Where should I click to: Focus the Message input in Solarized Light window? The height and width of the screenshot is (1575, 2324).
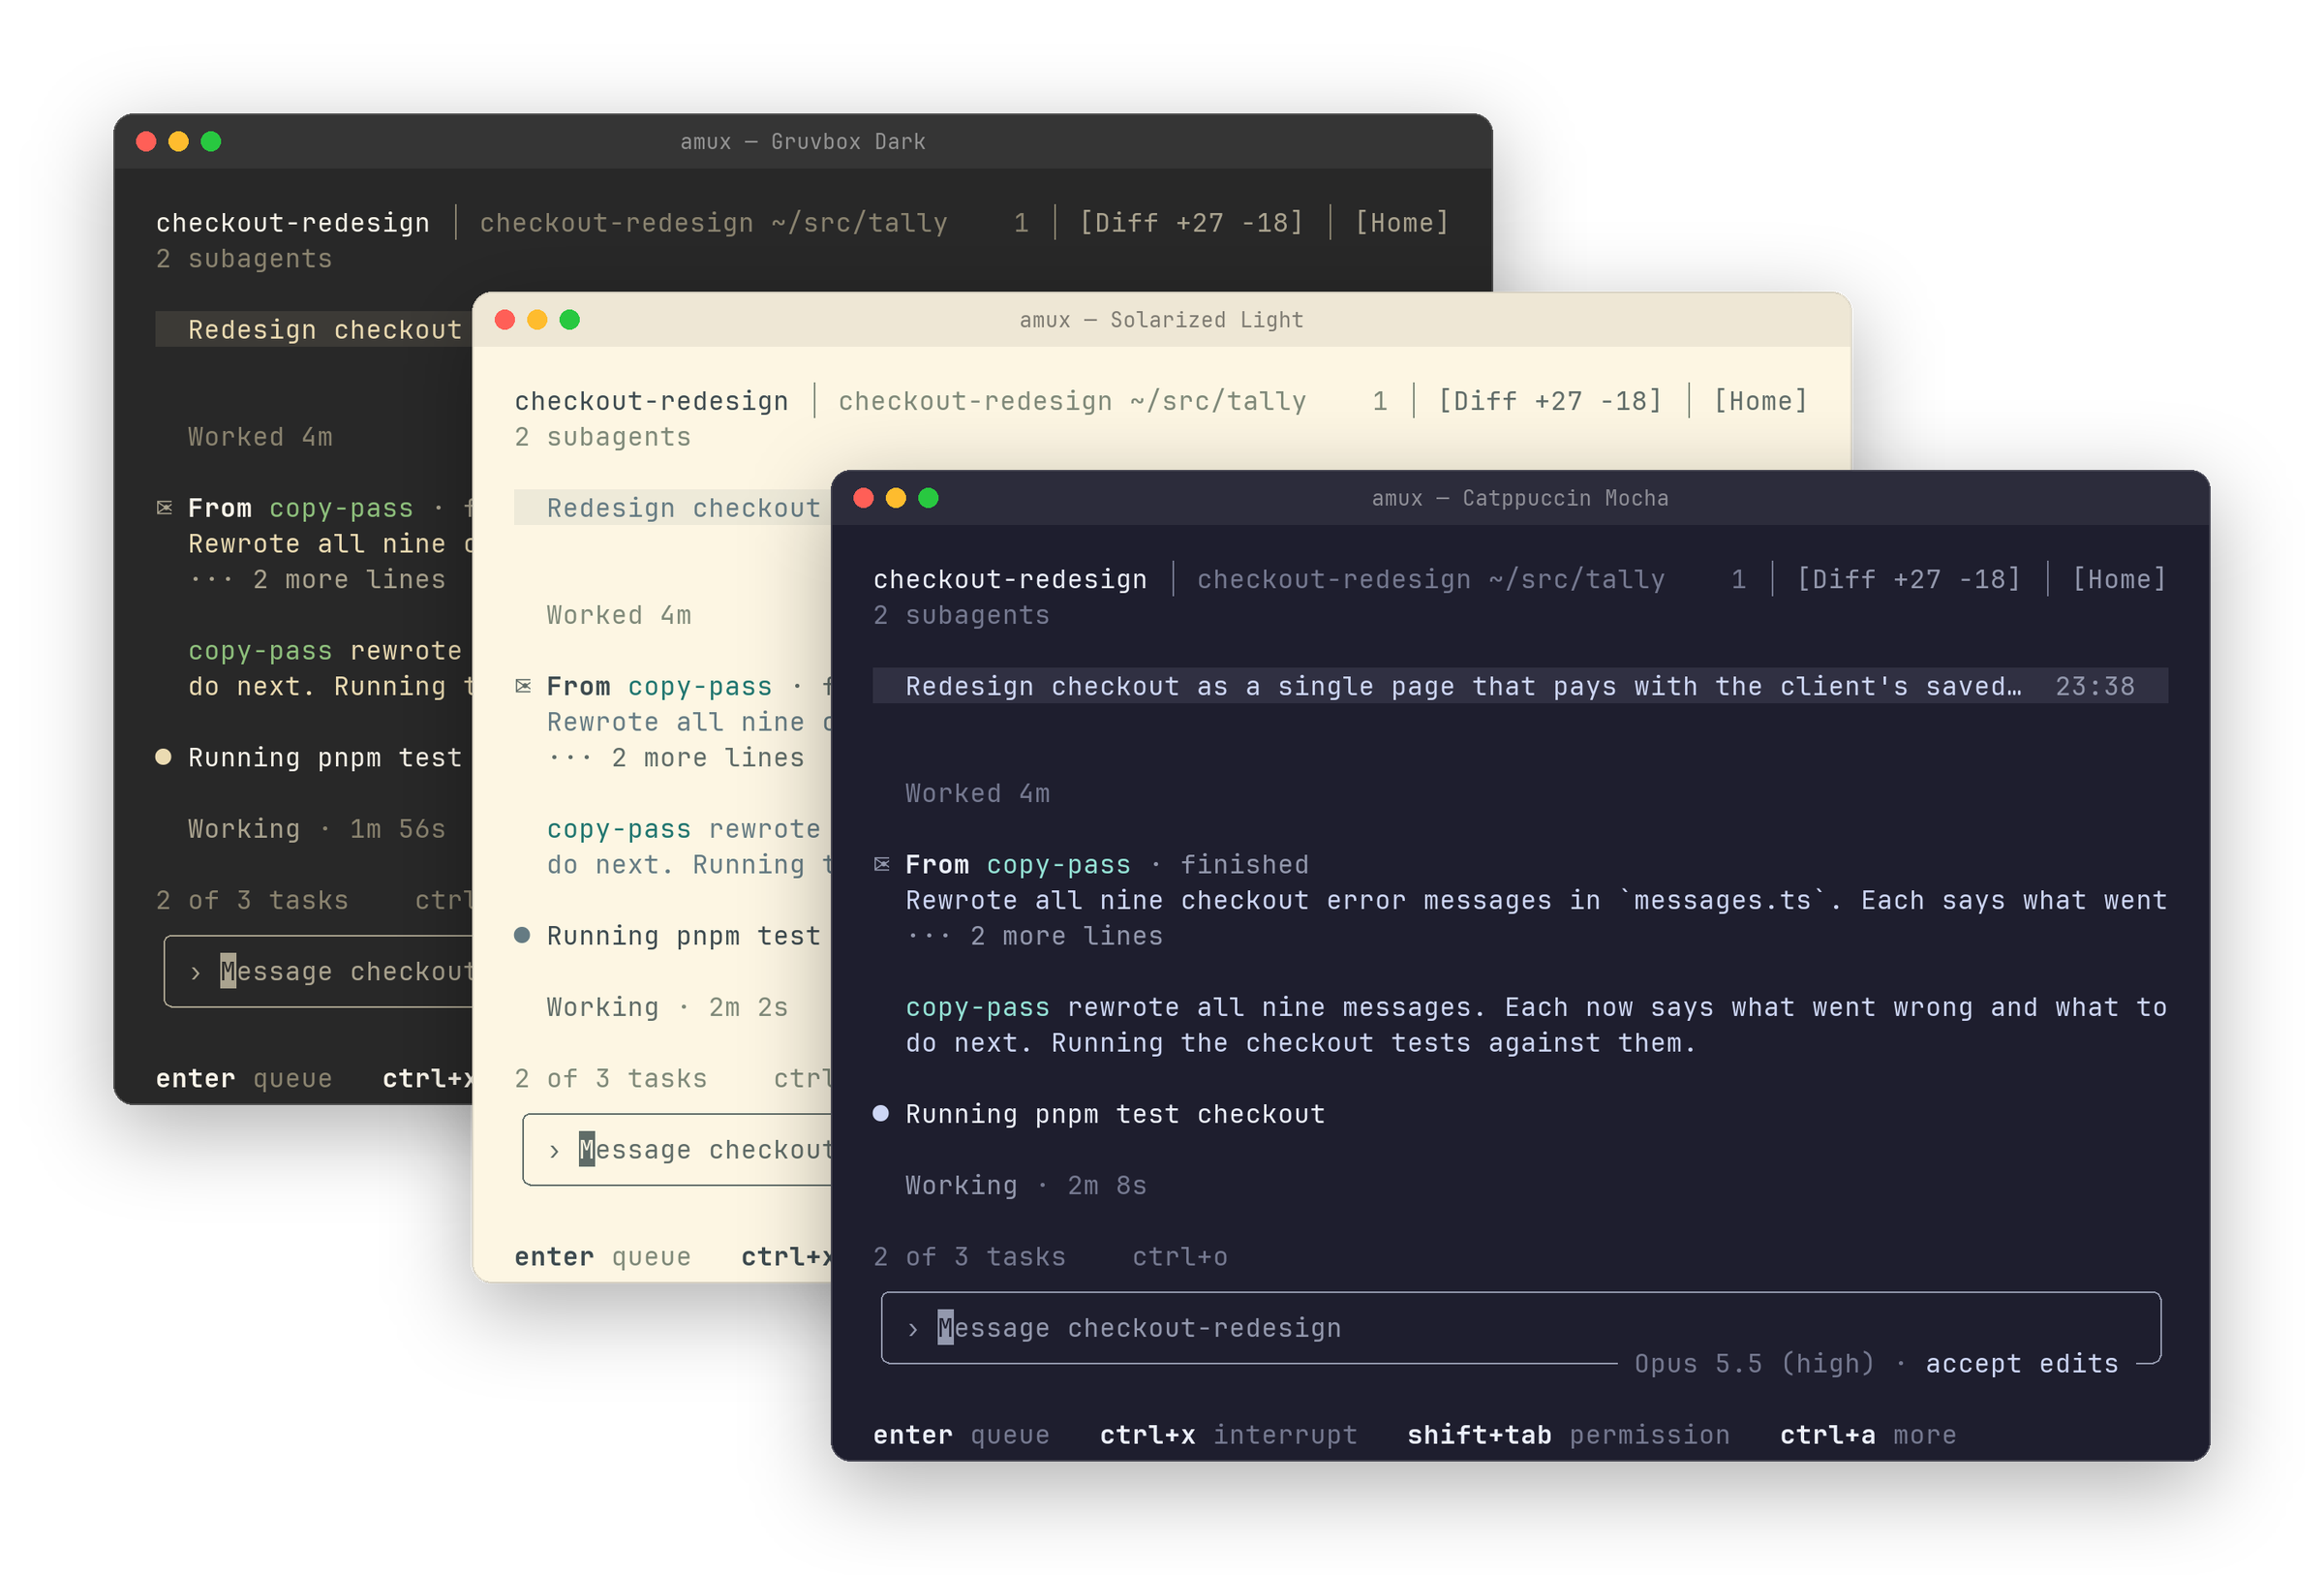[677, 1150]
